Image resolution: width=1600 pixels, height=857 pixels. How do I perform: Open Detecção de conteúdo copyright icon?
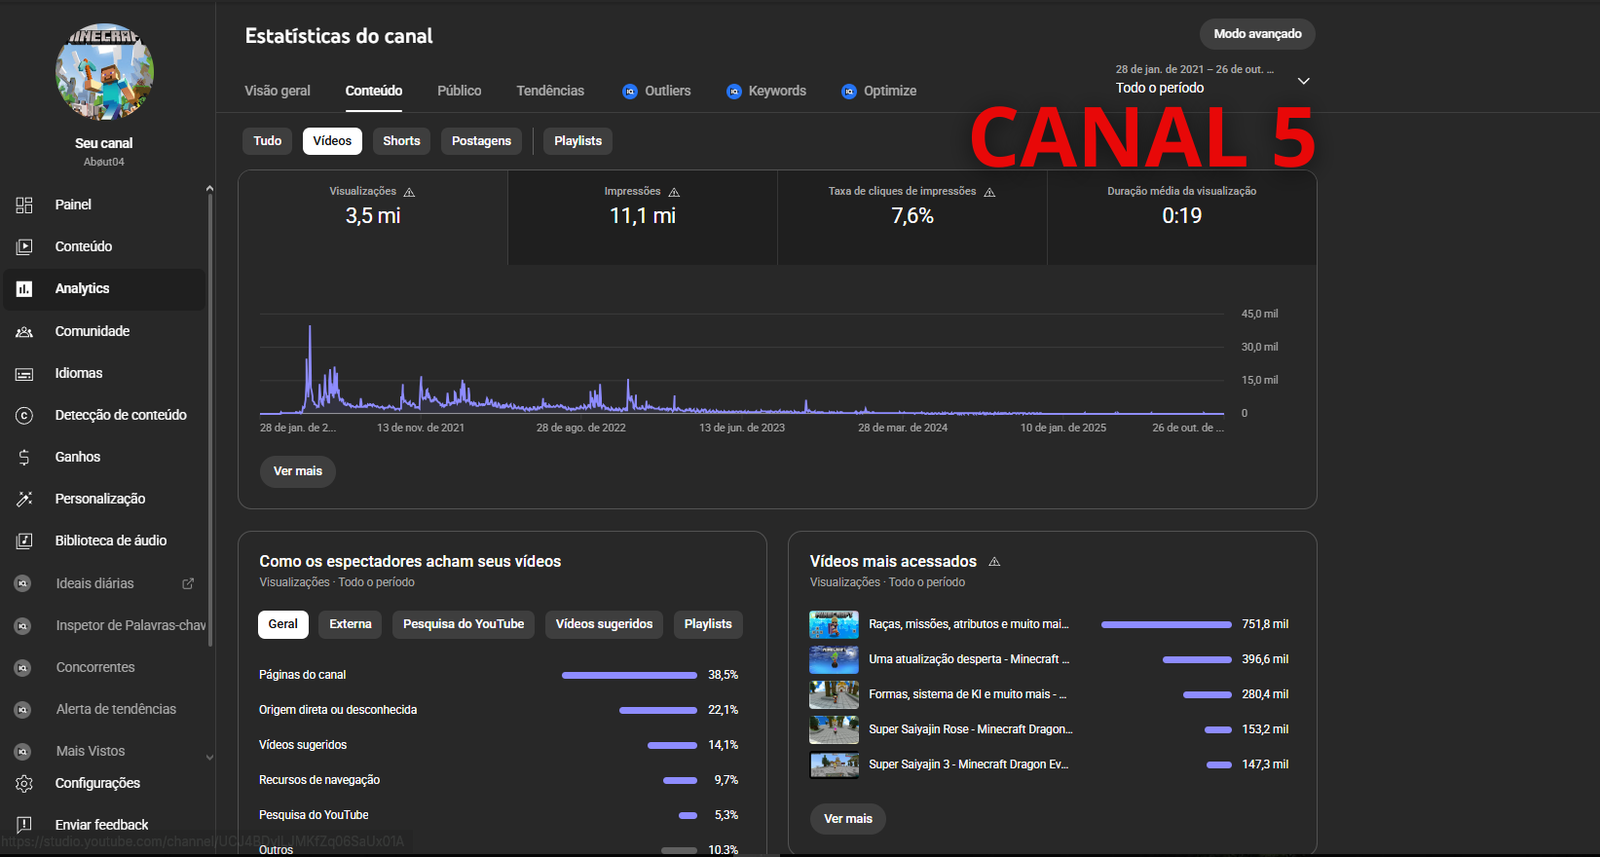(24, 416)
